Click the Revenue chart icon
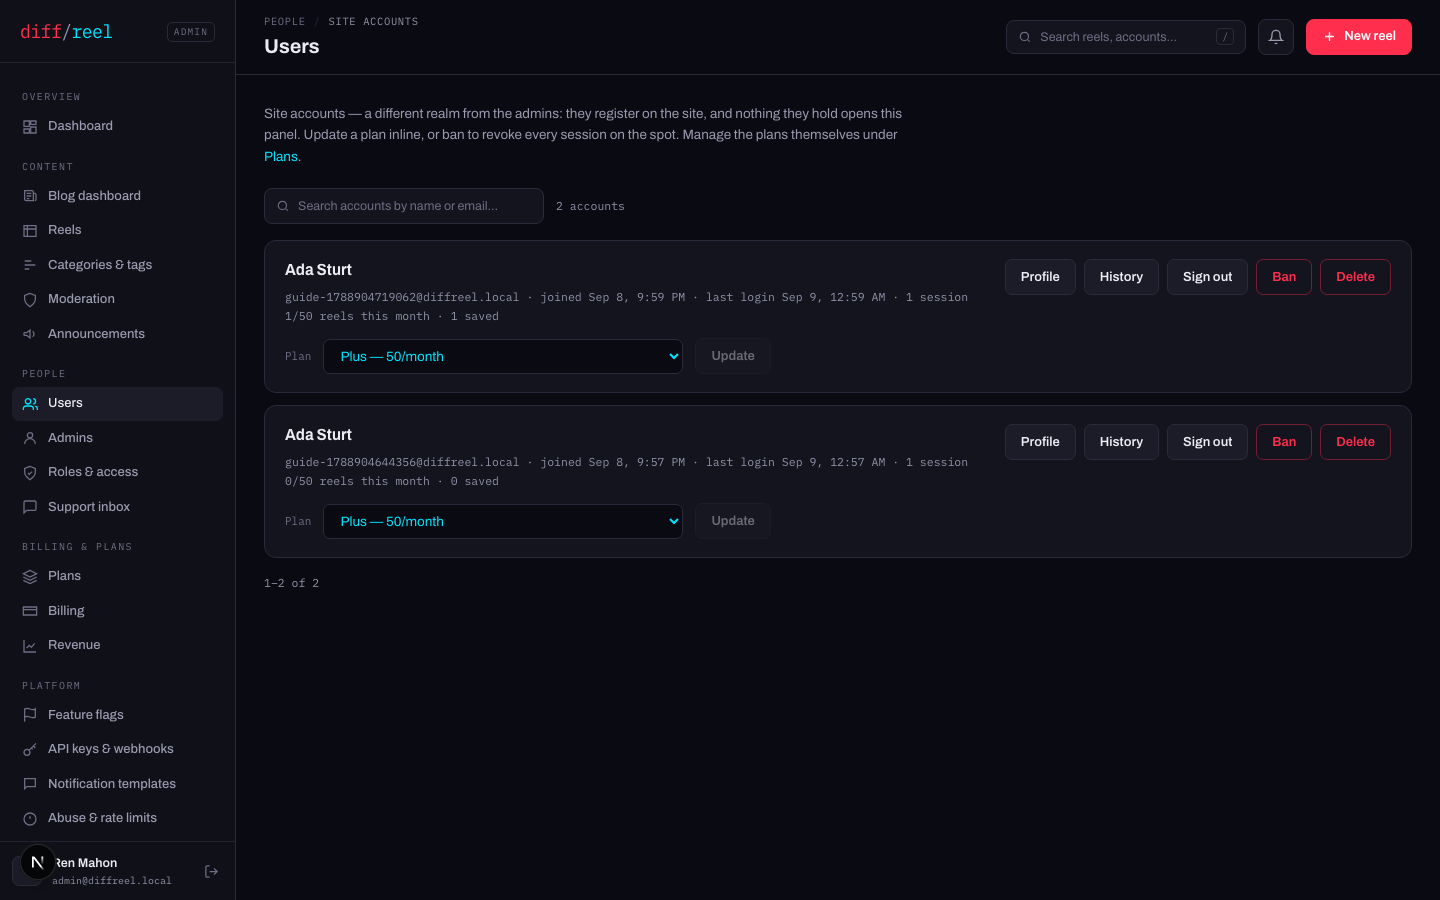 pos(30,646)
